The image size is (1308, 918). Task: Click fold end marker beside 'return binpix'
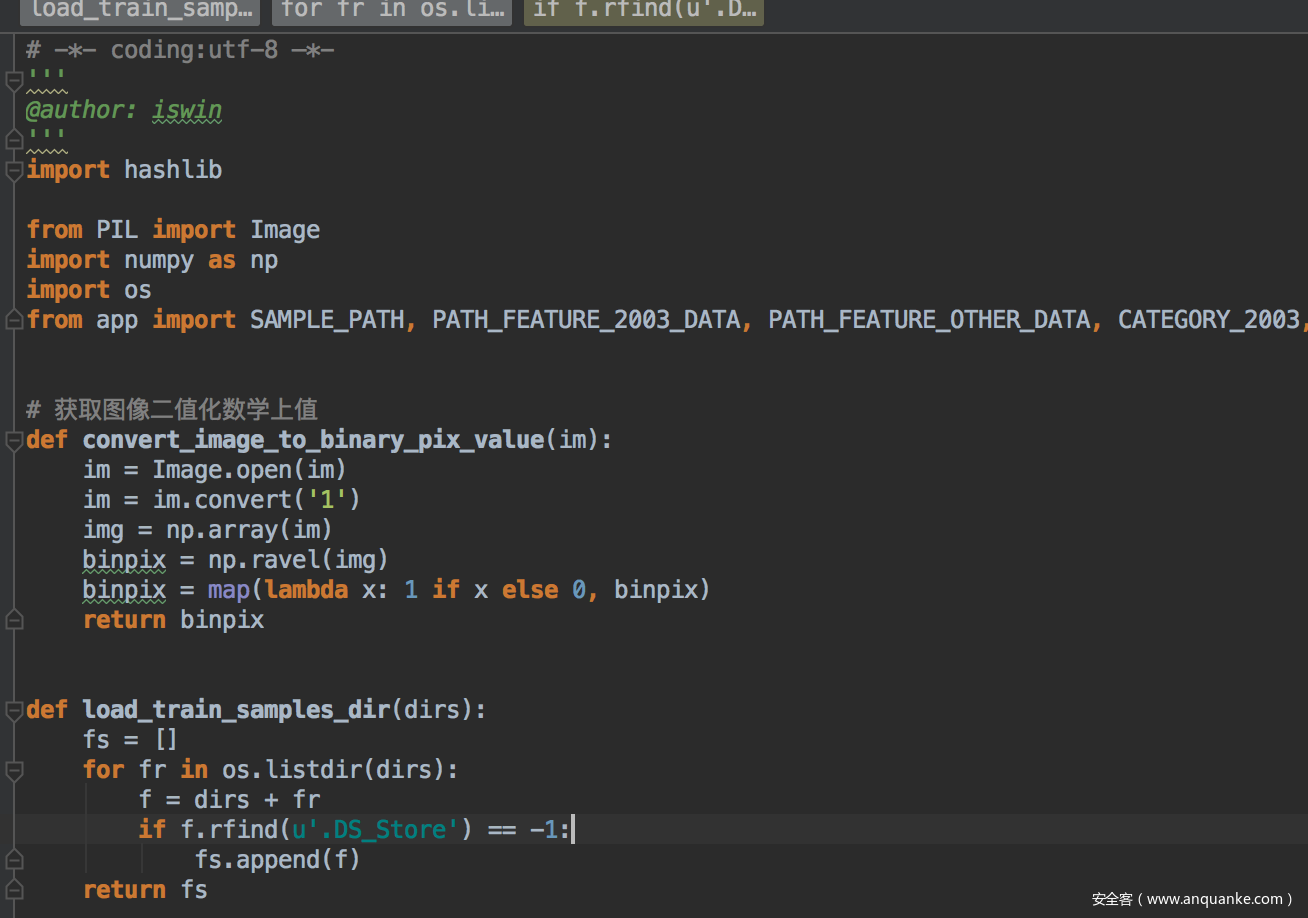coord(14,620)
